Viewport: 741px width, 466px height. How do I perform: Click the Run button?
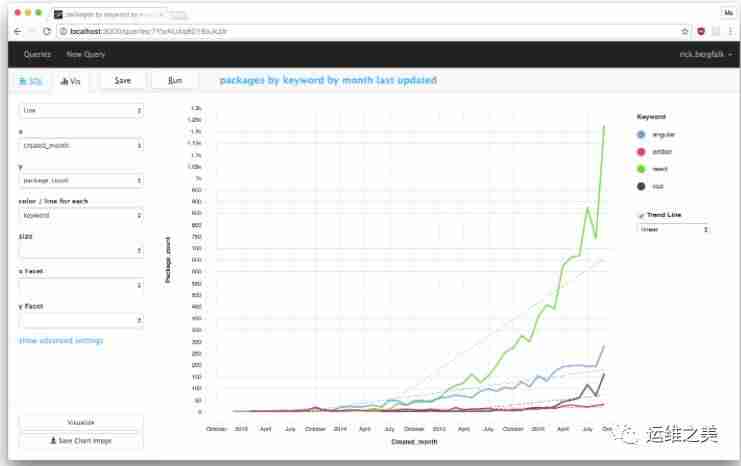pyautogui.click(x=175, y=81)
